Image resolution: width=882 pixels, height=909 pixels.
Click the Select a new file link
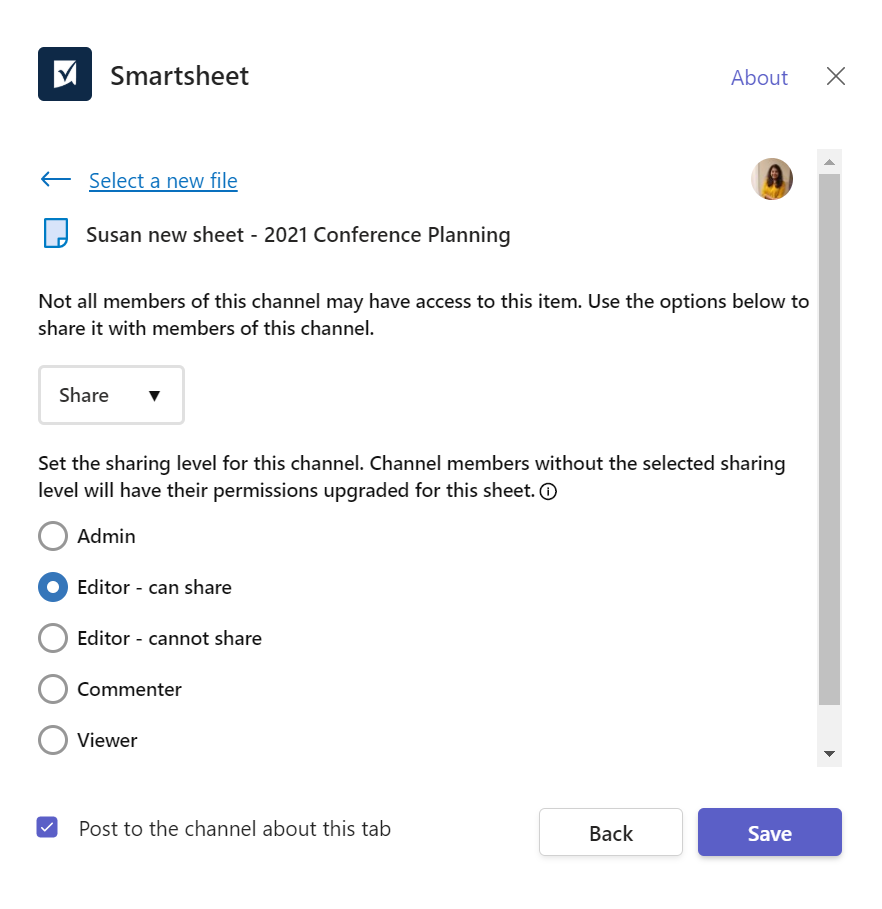click(163, 180)
